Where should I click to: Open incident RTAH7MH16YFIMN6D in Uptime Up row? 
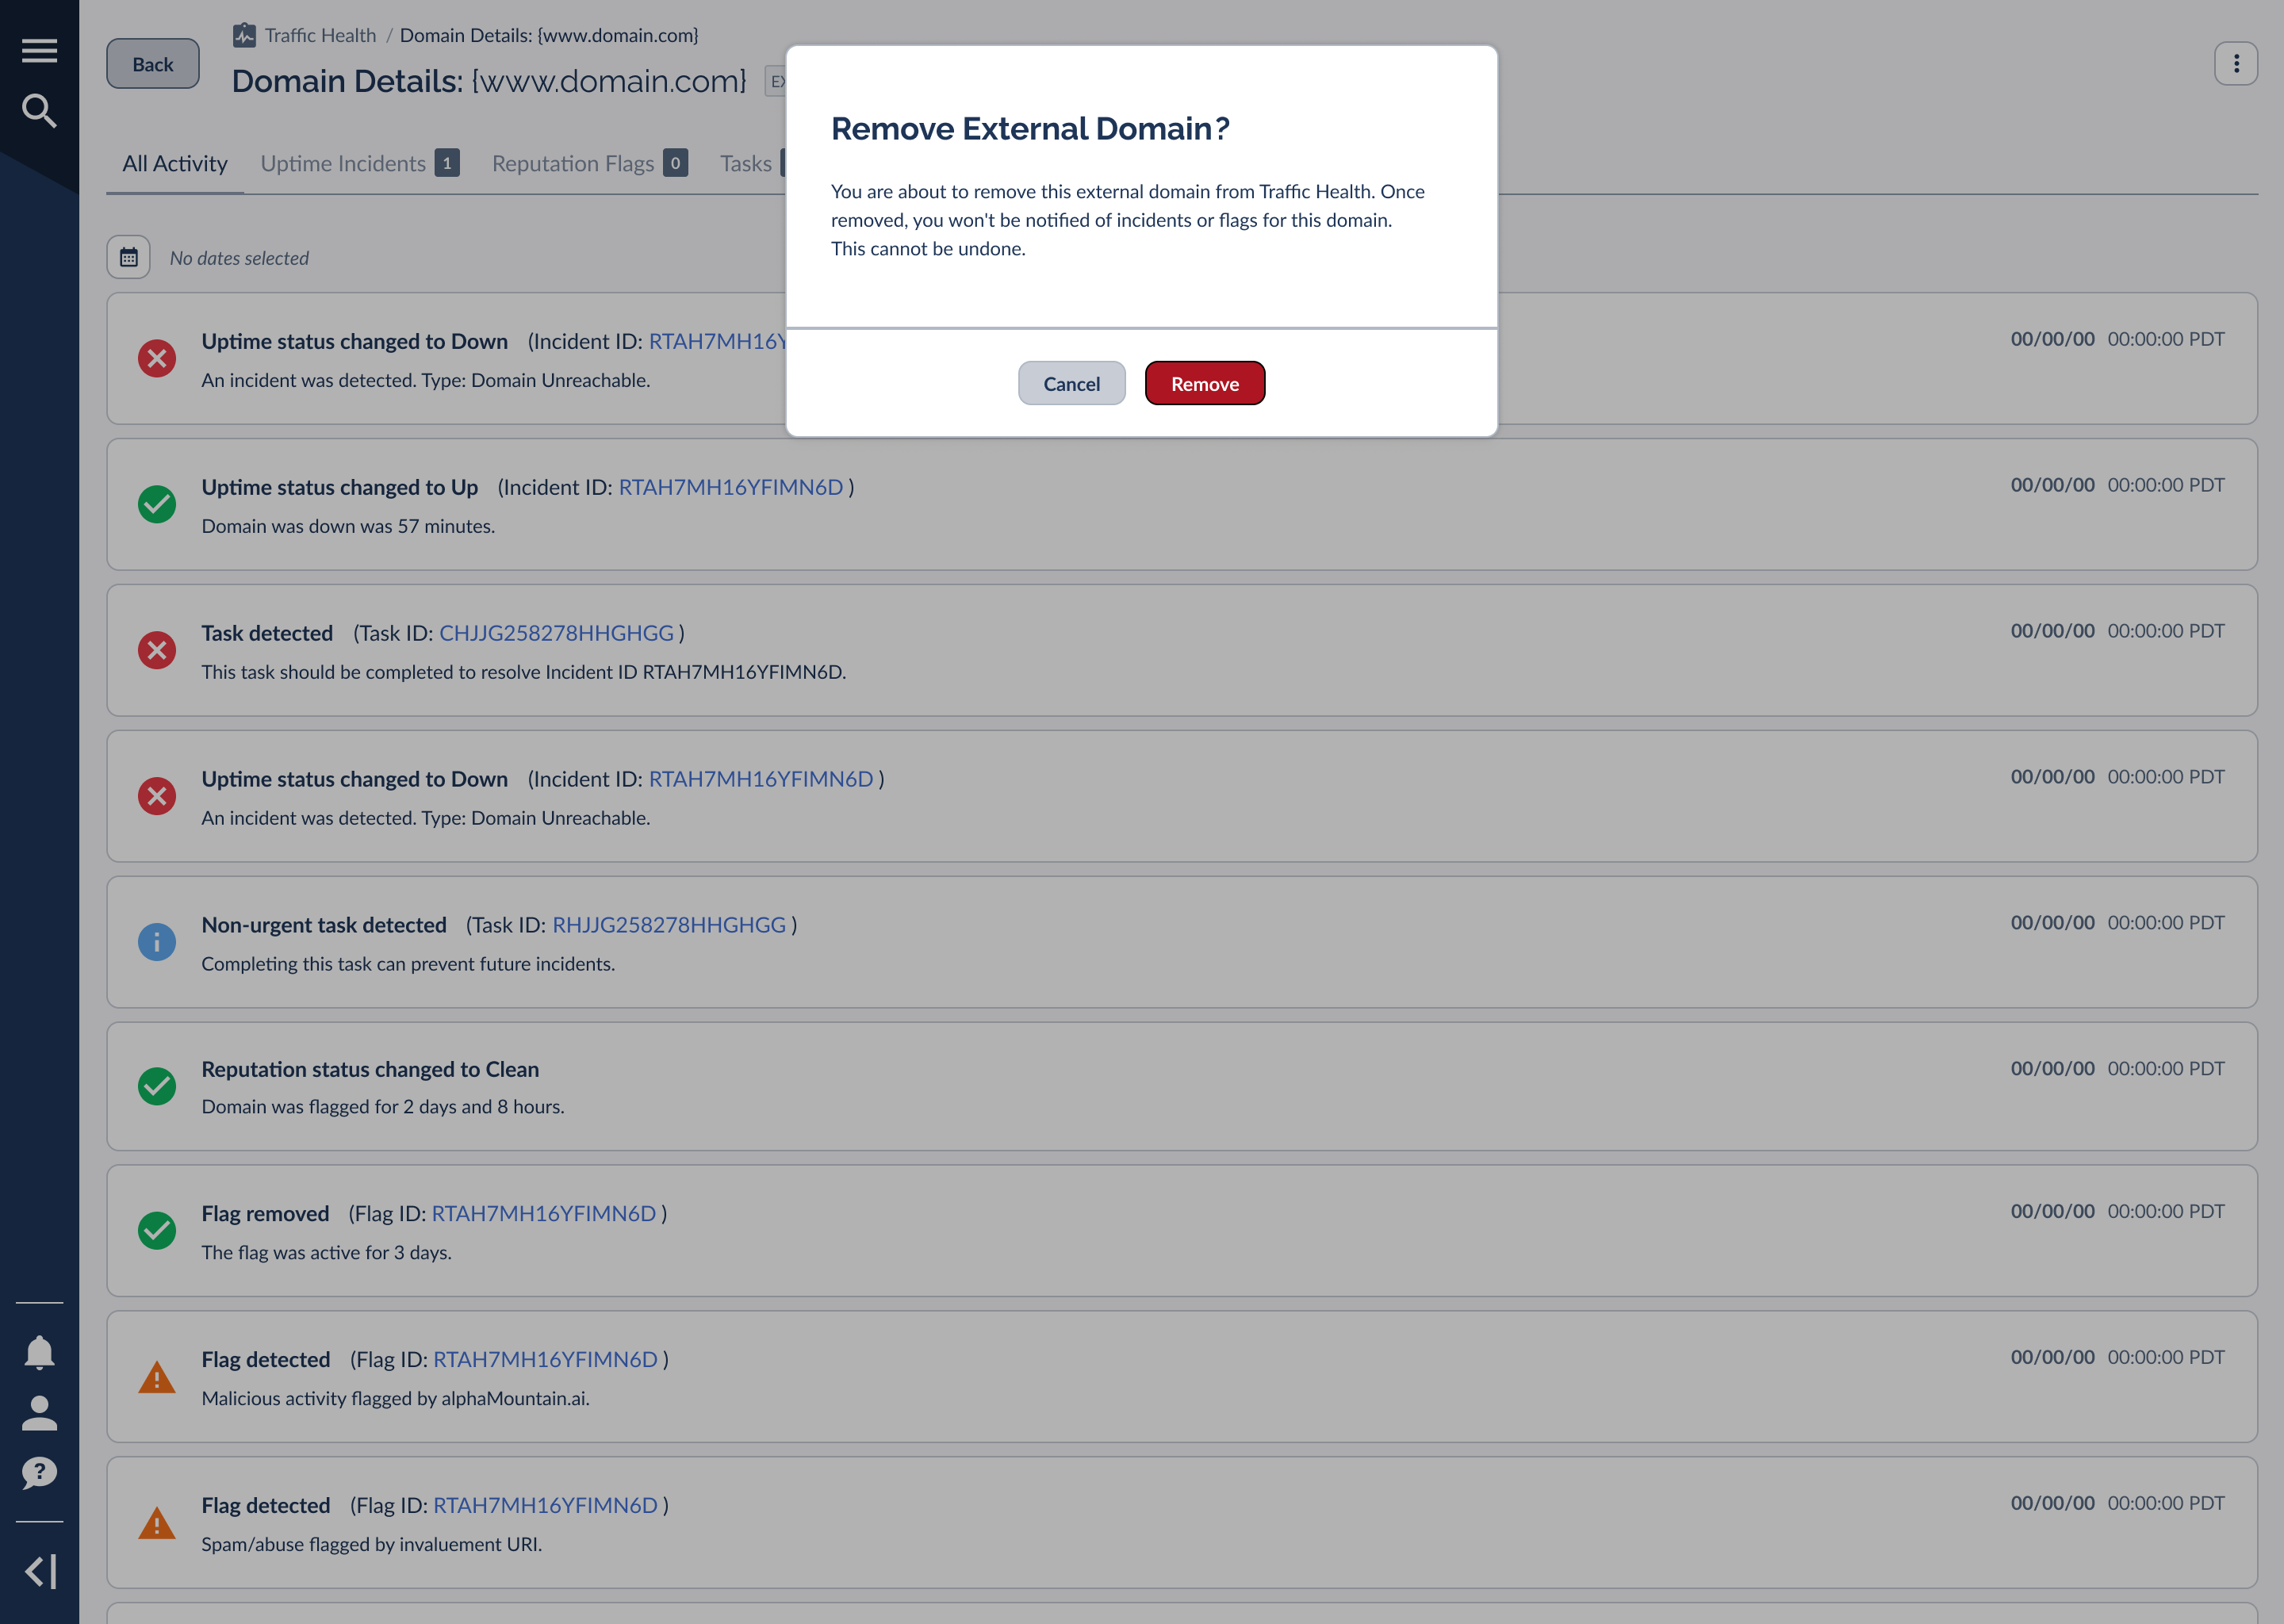coord(731,487)
